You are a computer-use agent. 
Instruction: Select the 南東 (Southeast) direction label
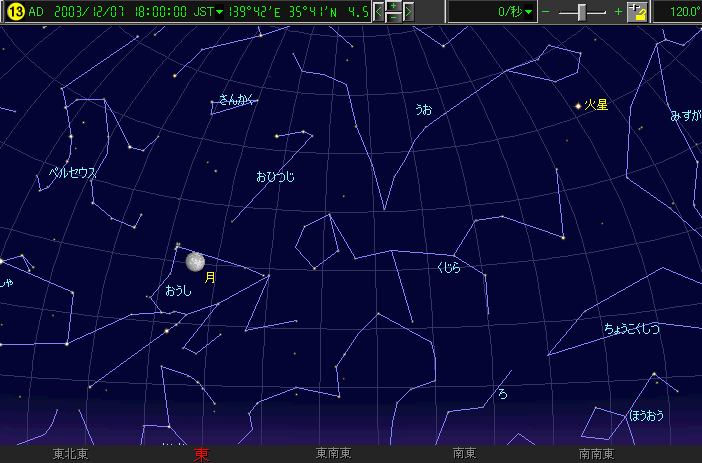[x=464, y=454]
